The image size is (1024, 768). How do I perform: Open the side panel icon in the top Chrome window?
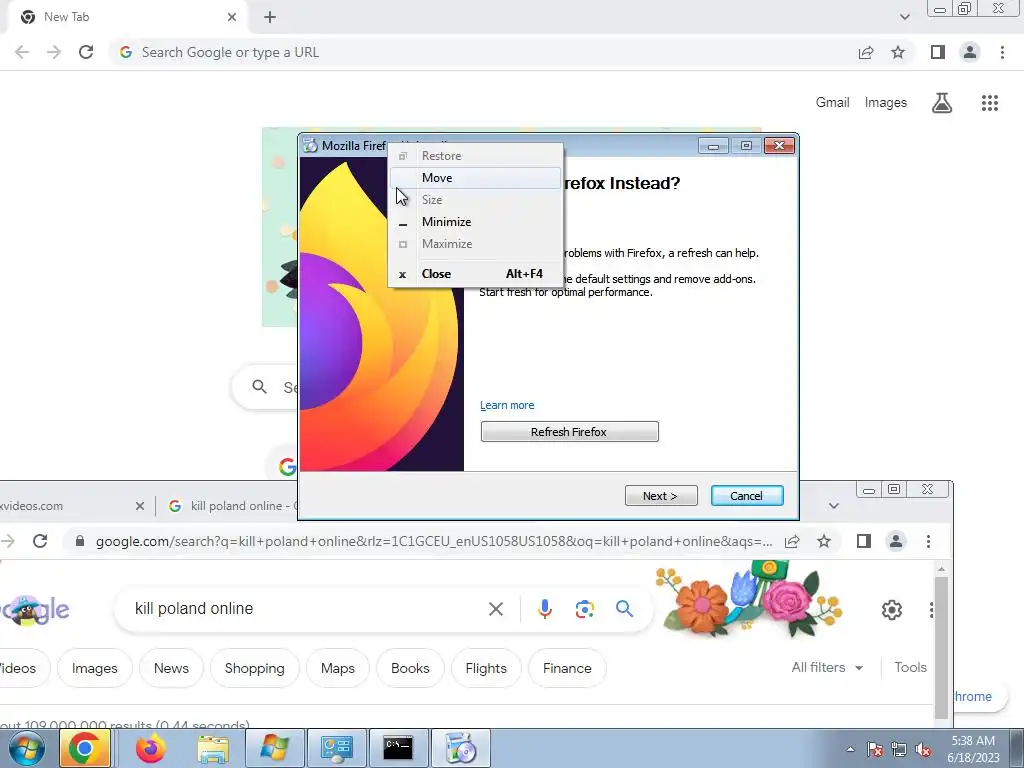[x=938, y=52]
